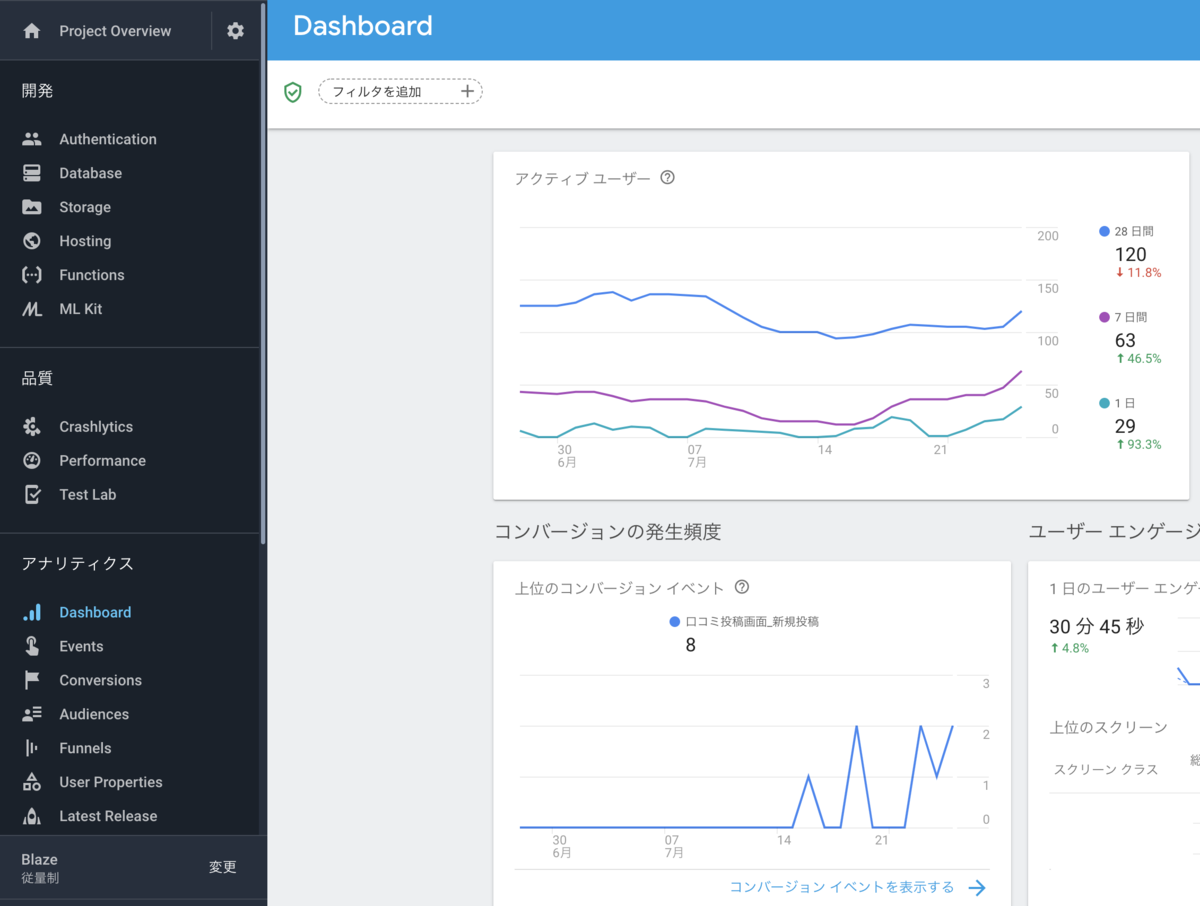
Task: Click the ML Kit icon
Action: pyautogui.click(x=32, y=309)
